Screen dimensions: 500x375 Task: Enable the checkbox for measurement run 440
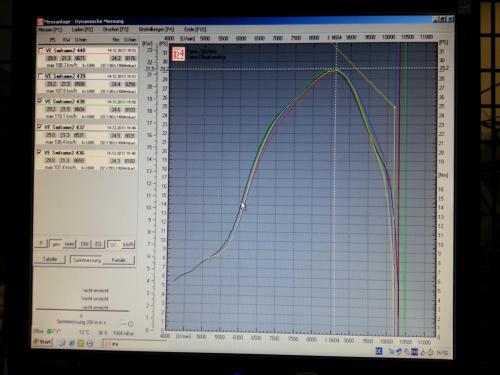click(x=41, y=50)
